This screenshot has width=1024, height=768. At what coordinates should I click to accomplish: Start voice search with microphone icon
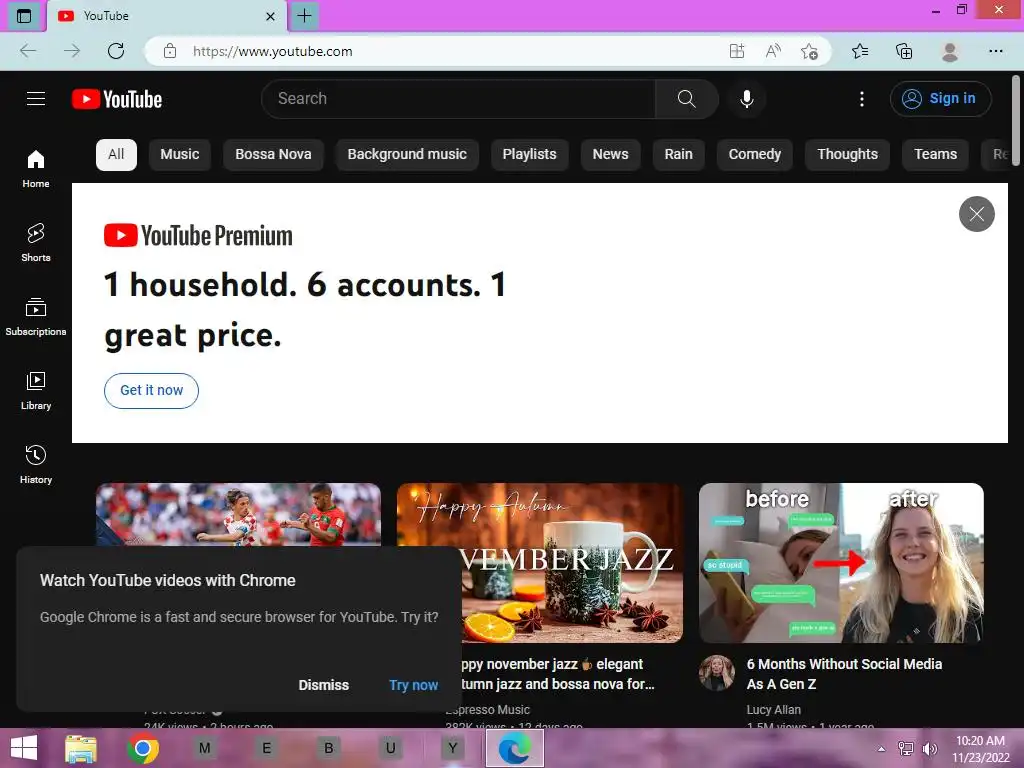coord(746,99)
